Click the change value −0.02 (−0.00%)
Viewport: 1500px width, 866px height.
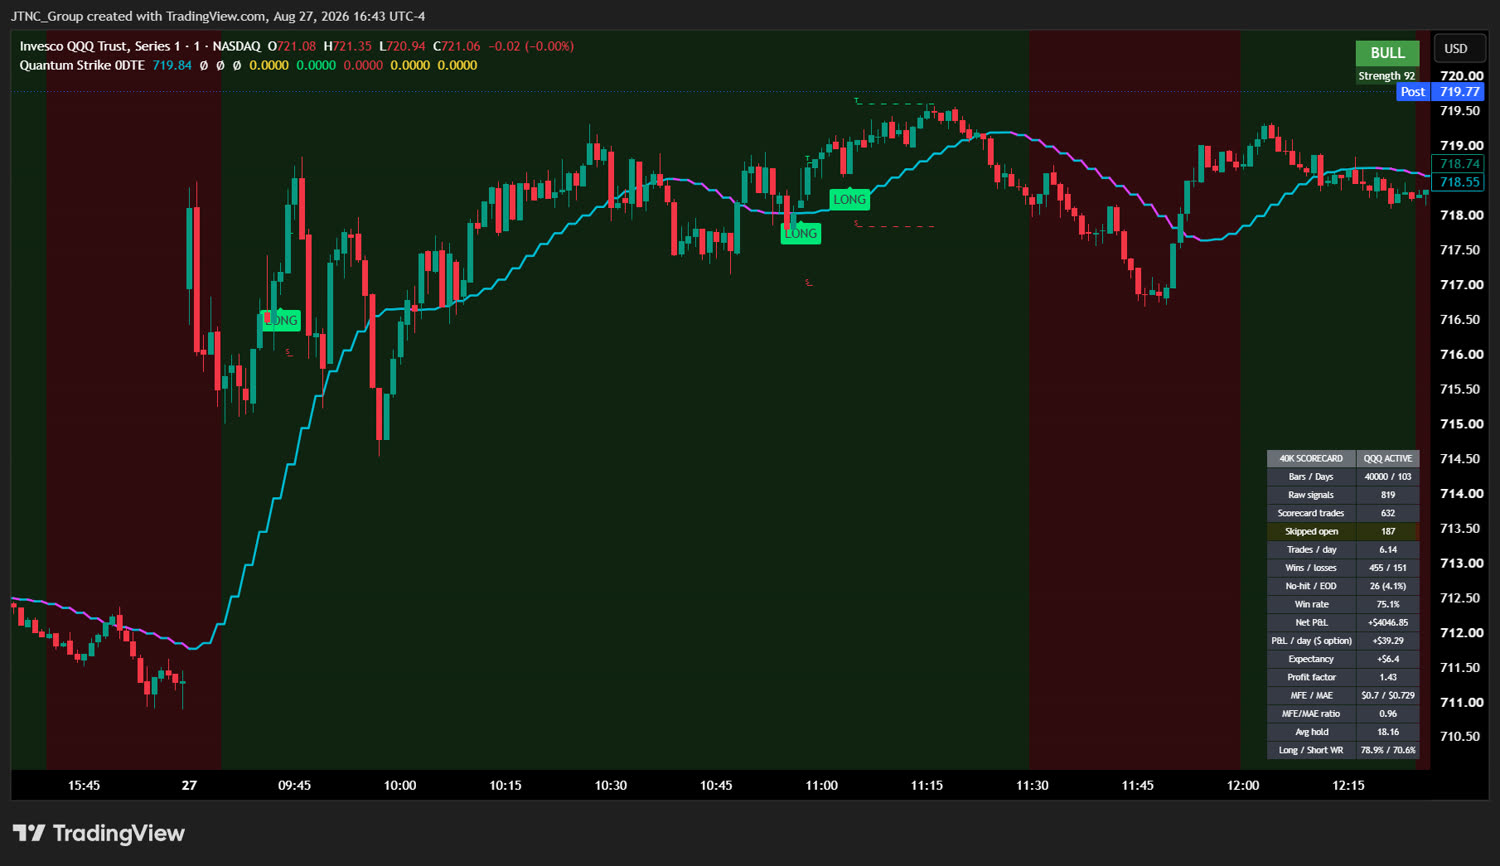click(x=531, y=46)
